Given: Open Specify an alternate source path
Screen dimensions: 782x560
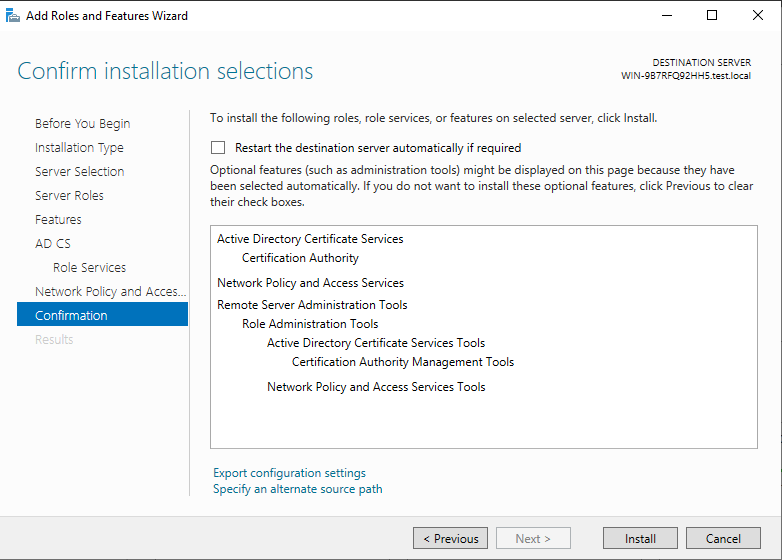Looking at the screenshot, I should tap(297, 489).
